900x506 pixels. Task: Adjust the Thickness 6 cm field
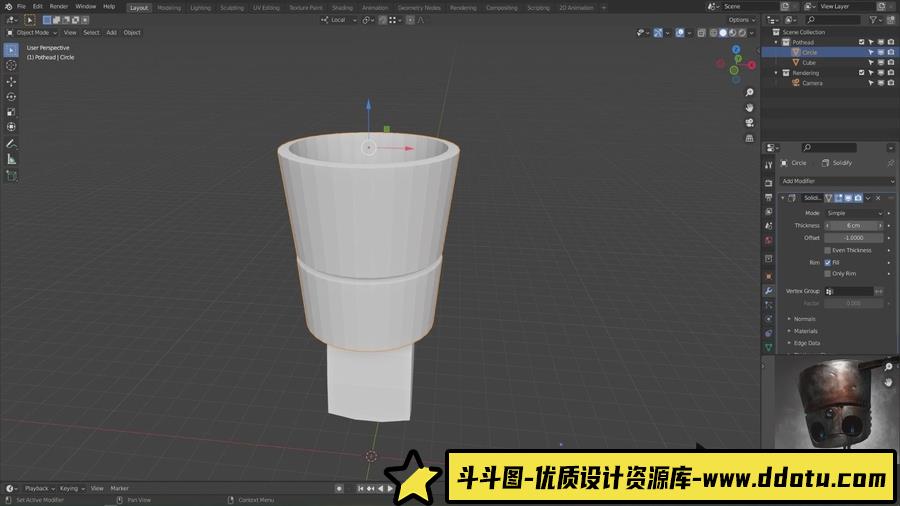point(854,226)
